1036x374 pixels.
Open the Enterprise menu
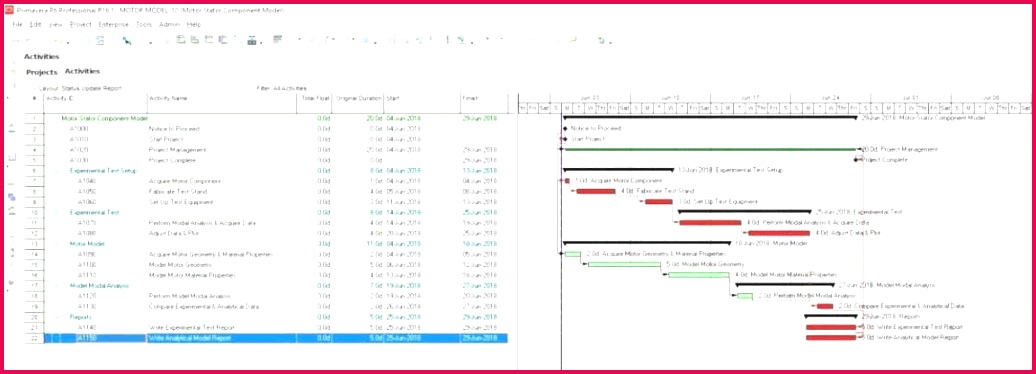[x=114, y=24]
